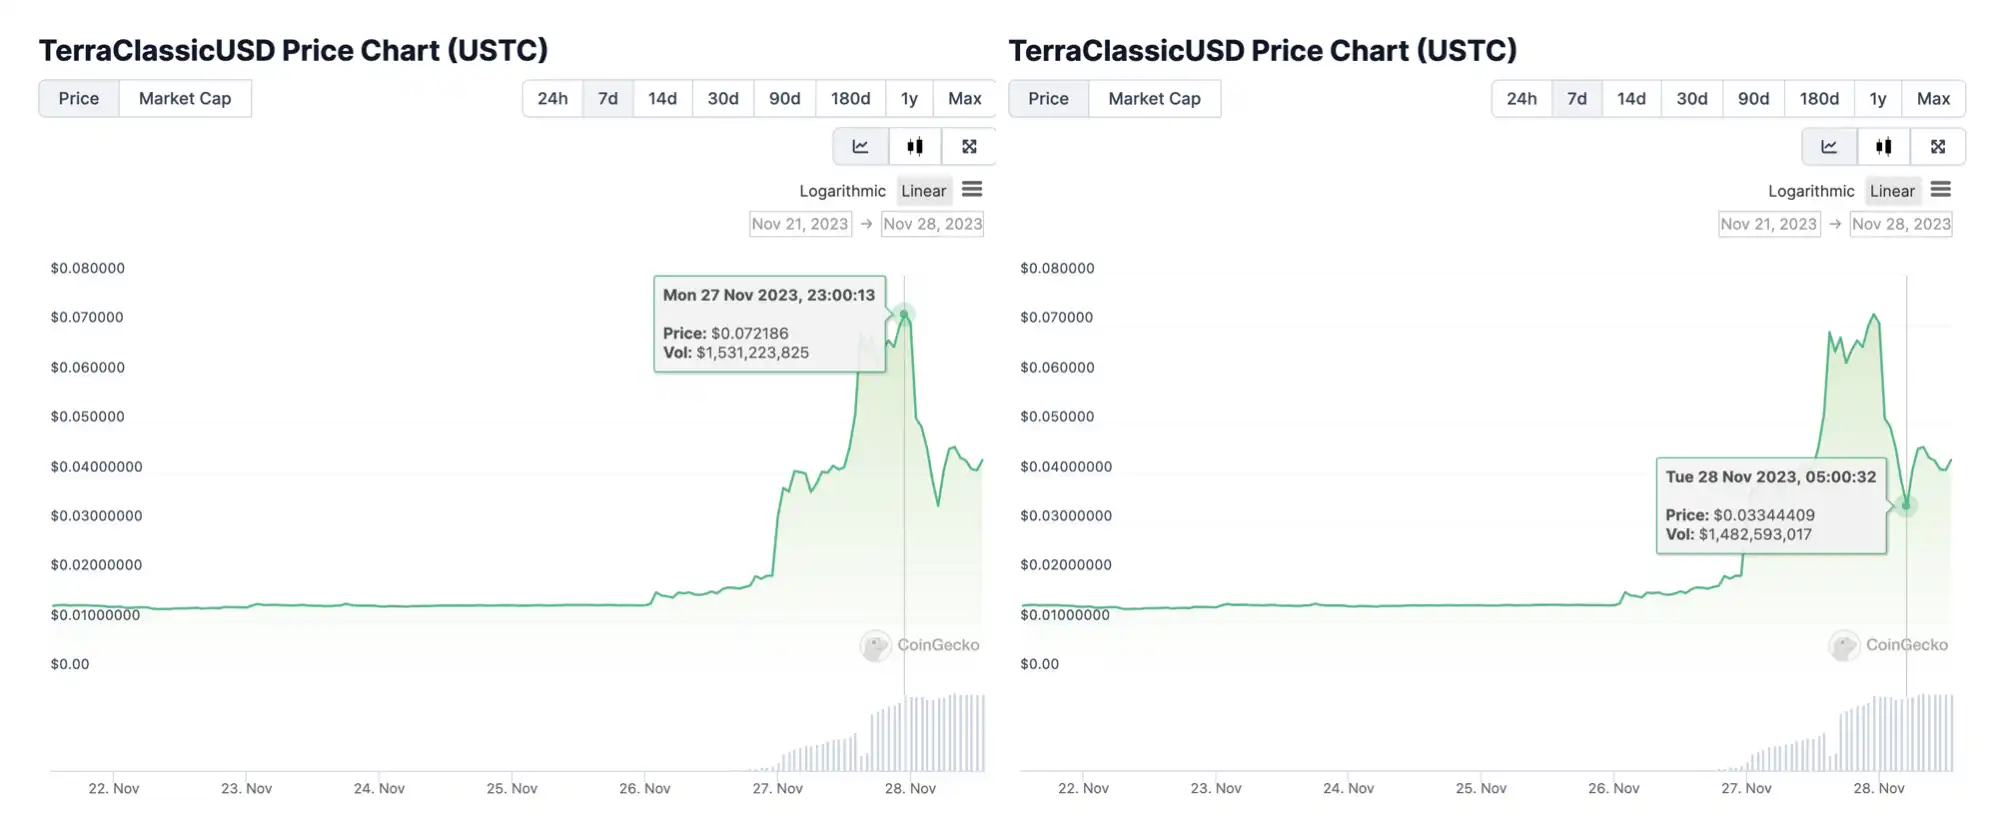The image size is (2000, 826).
Task: Expand left chart to fullscreen
Action: click(969, 147)
